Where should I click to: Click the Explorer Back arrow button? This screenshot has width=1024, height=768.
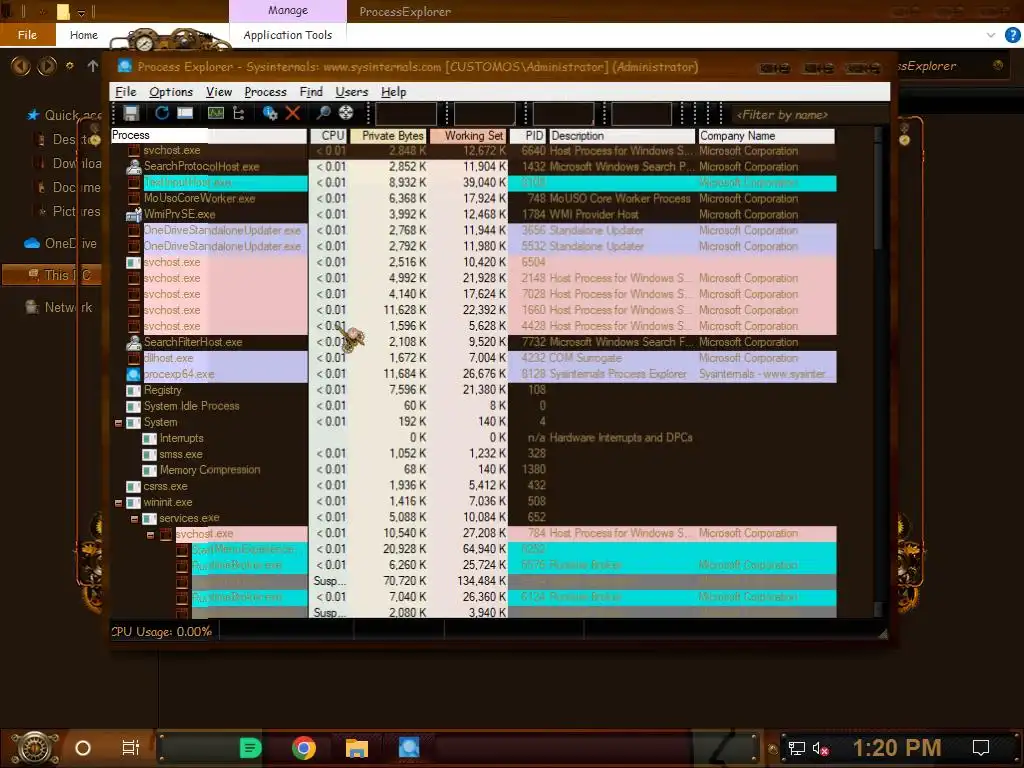(x=21, y=66)
